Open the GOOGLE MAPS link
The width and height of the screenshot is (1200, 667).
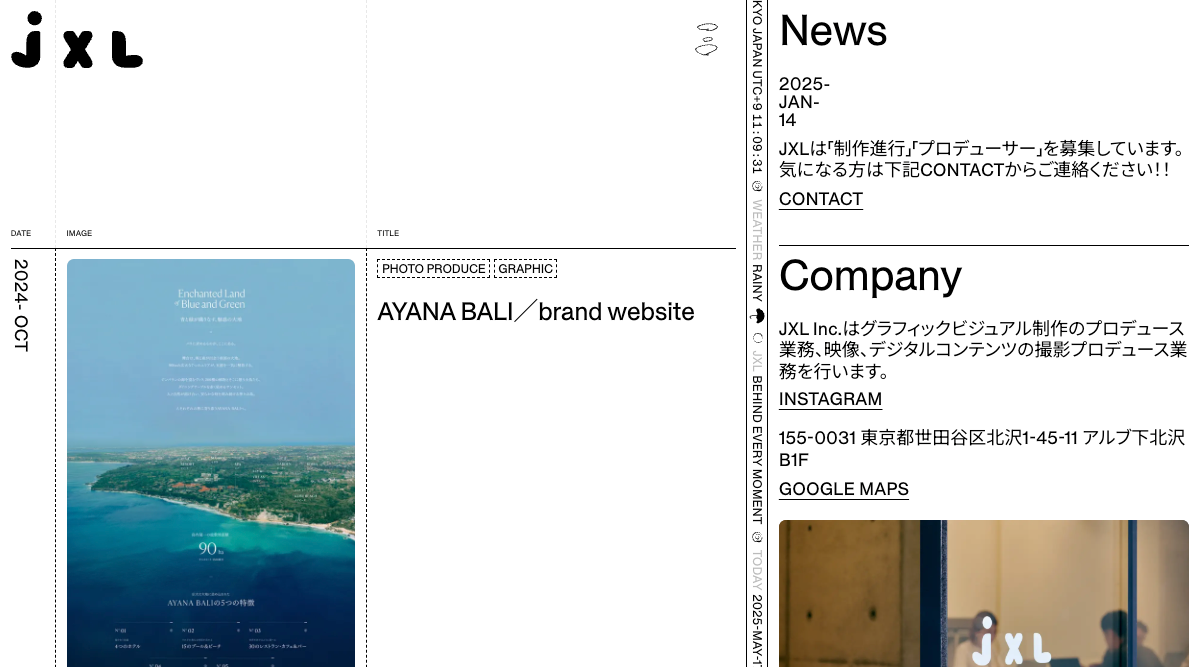coord(844,489)
